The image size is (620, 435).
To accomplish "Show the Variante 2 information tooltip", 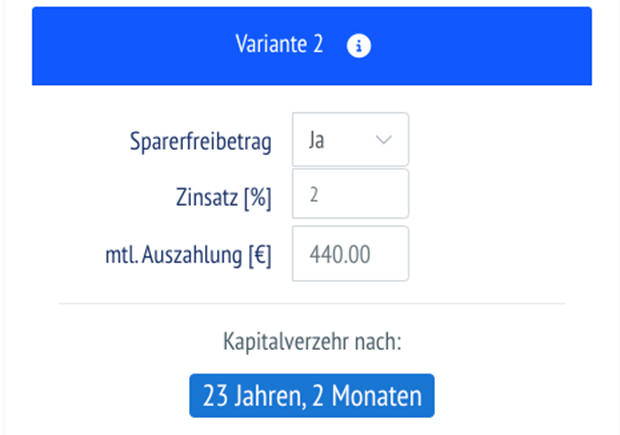I will (358, 46).
